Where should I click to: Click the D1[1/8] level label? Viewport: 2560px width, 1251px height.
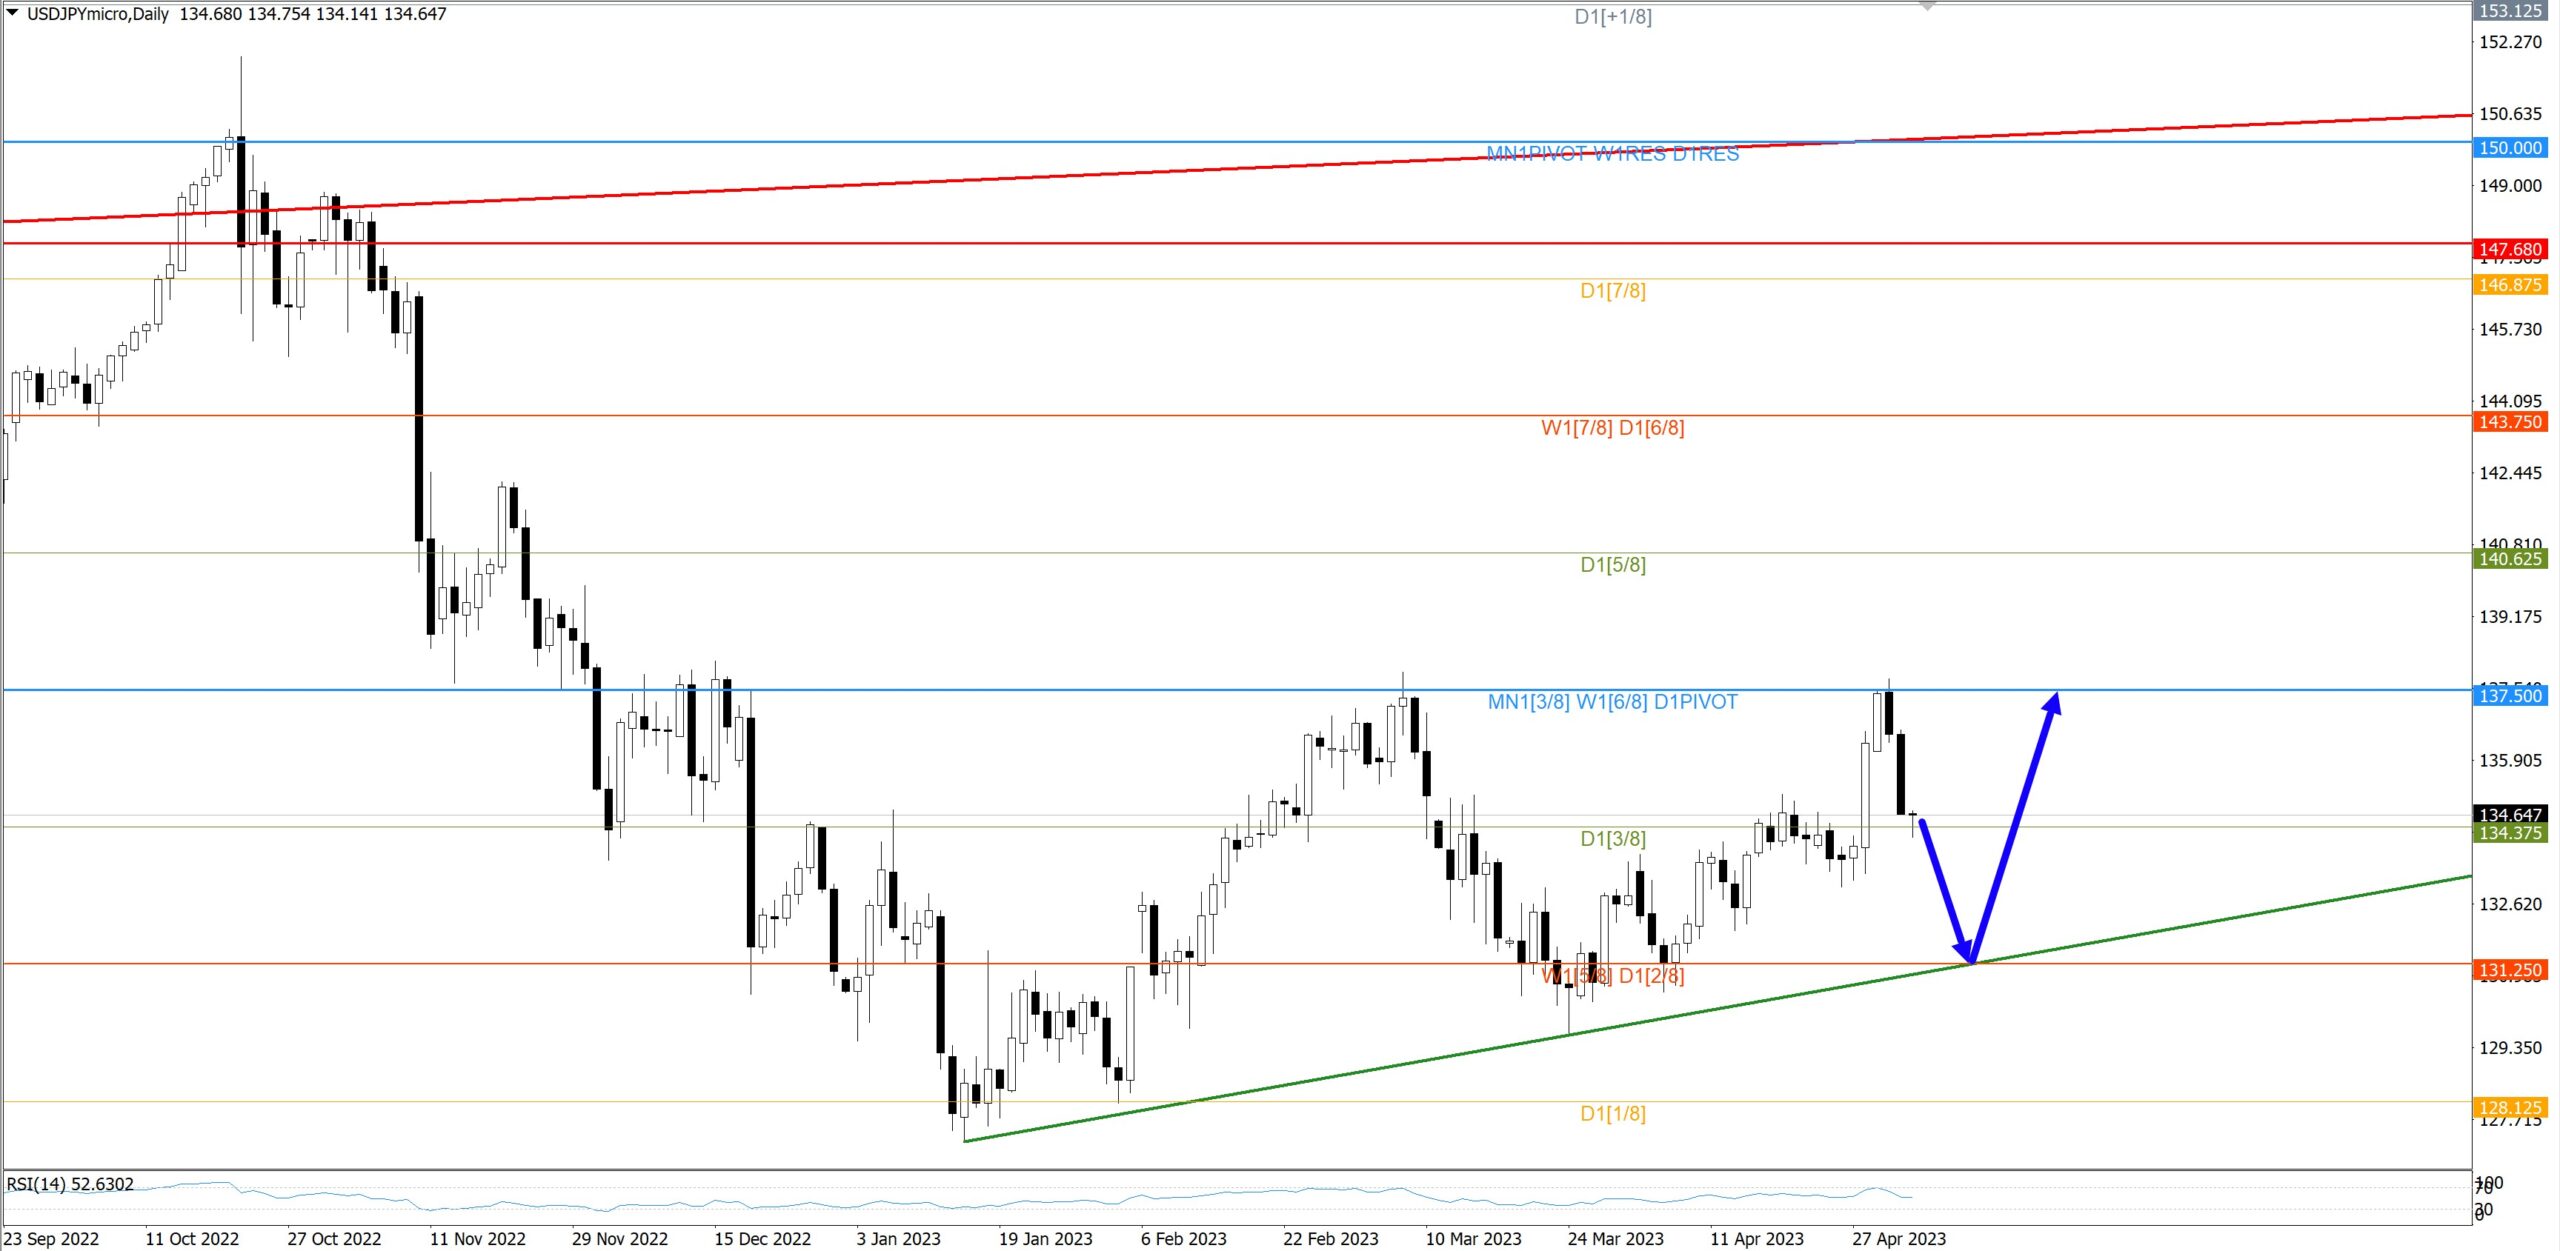pyautogui.click(x=1612, y=1114)
